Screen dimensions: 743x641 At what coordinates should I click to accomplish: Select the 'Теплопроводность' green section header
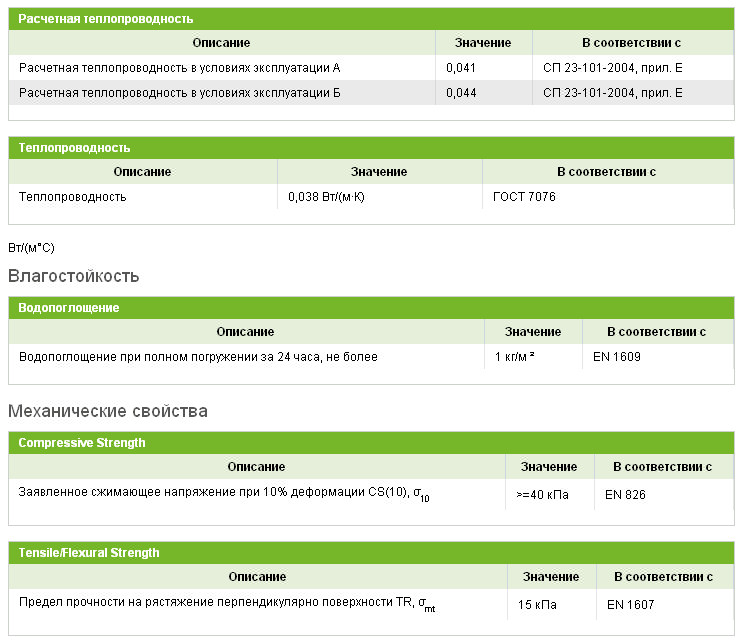74,148
